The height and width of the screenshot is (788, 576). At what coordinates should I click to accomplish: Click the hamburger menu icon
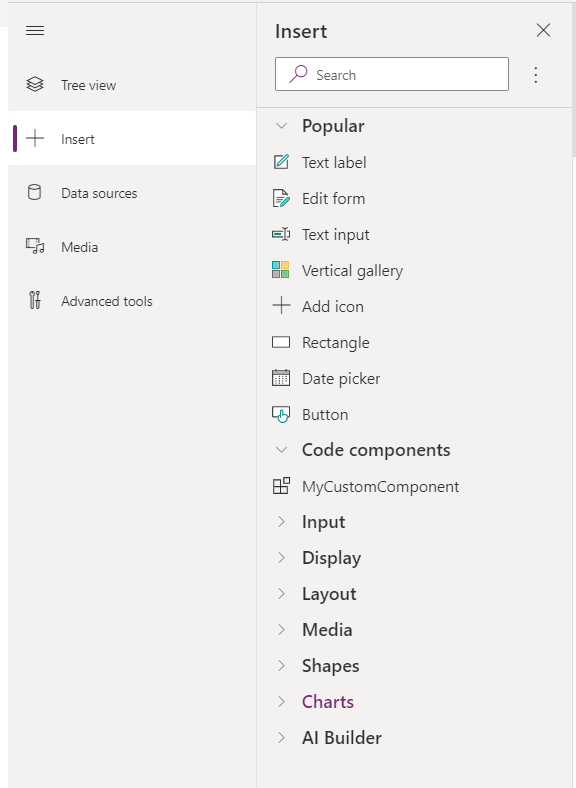[35, 31]
